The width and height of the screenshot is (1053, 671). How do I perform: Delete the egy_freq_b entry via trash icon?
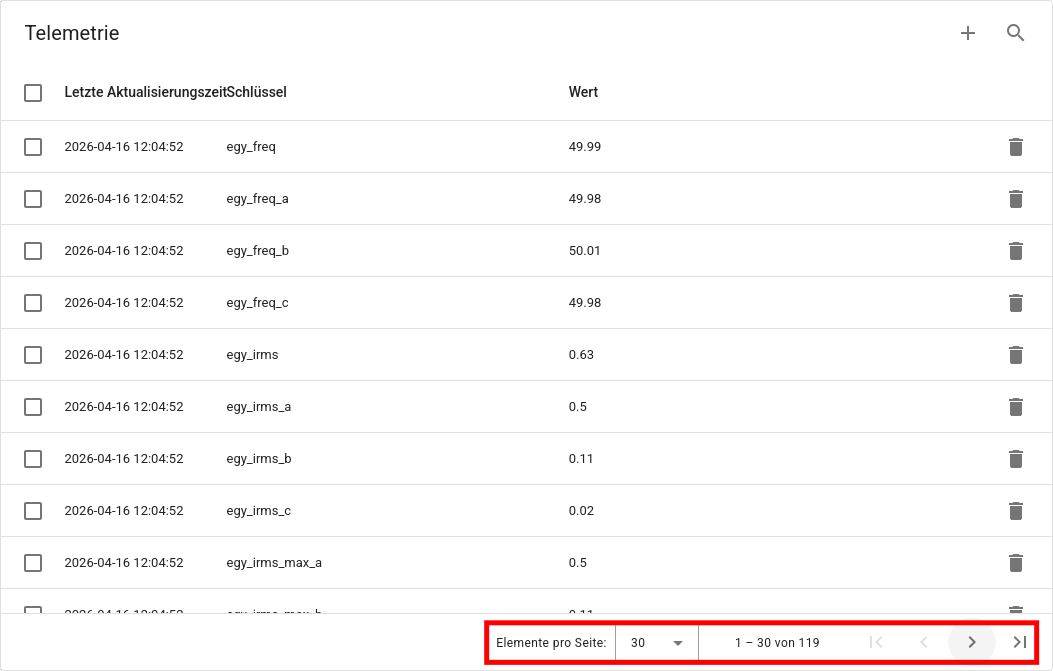[1015, 251]
